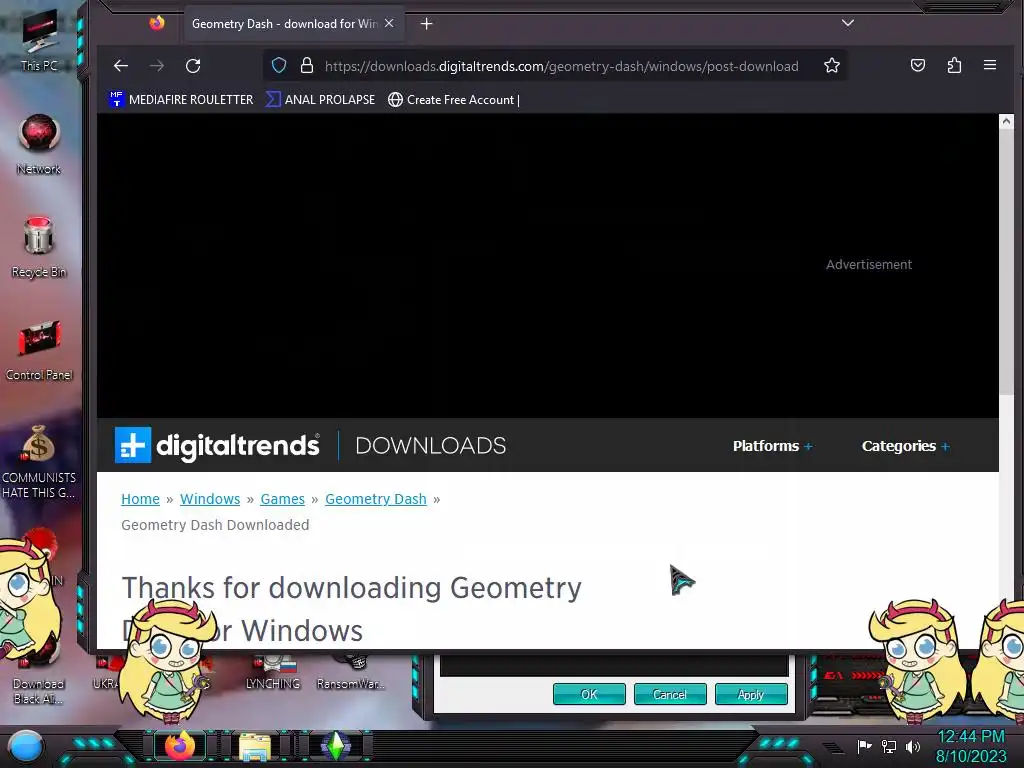1024x768 pixels.
Task: Open the Create Free Account bookmark
Action: 453,100
